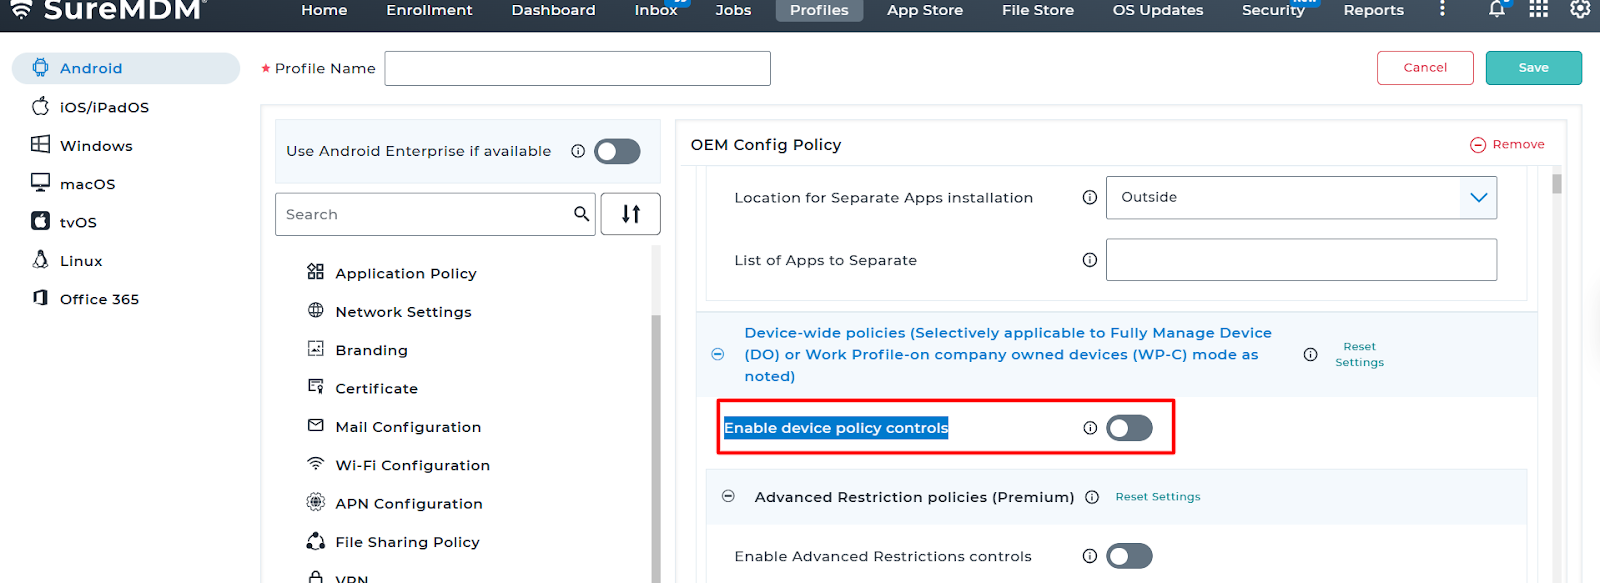Go to the Dashboard tab
This screenshot has width=1600, height=583.
click(x=553, y=10)
